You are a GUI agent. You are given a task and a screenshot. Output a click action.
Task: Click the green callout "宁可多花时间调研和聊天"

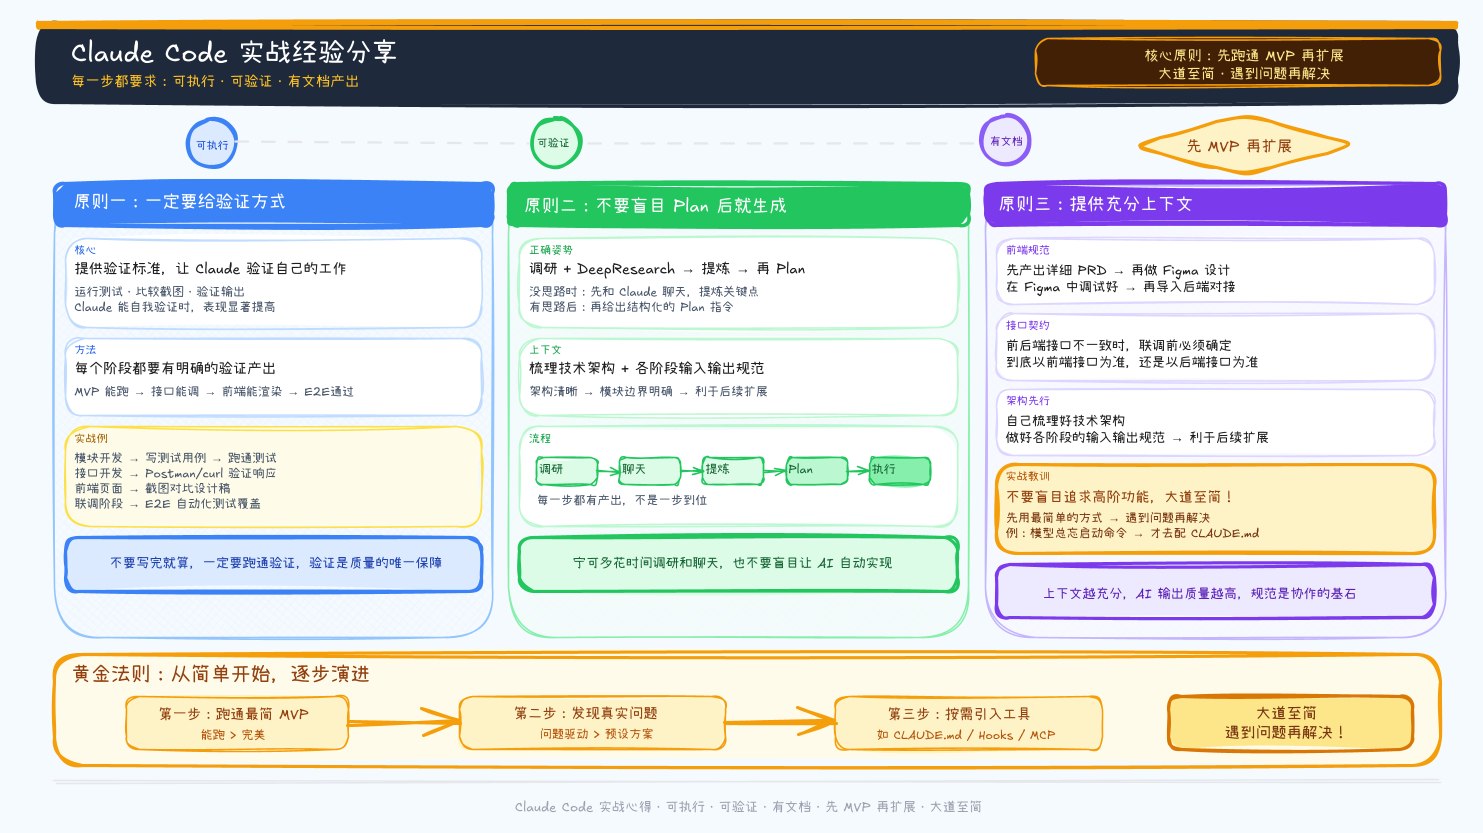(738, 564)
